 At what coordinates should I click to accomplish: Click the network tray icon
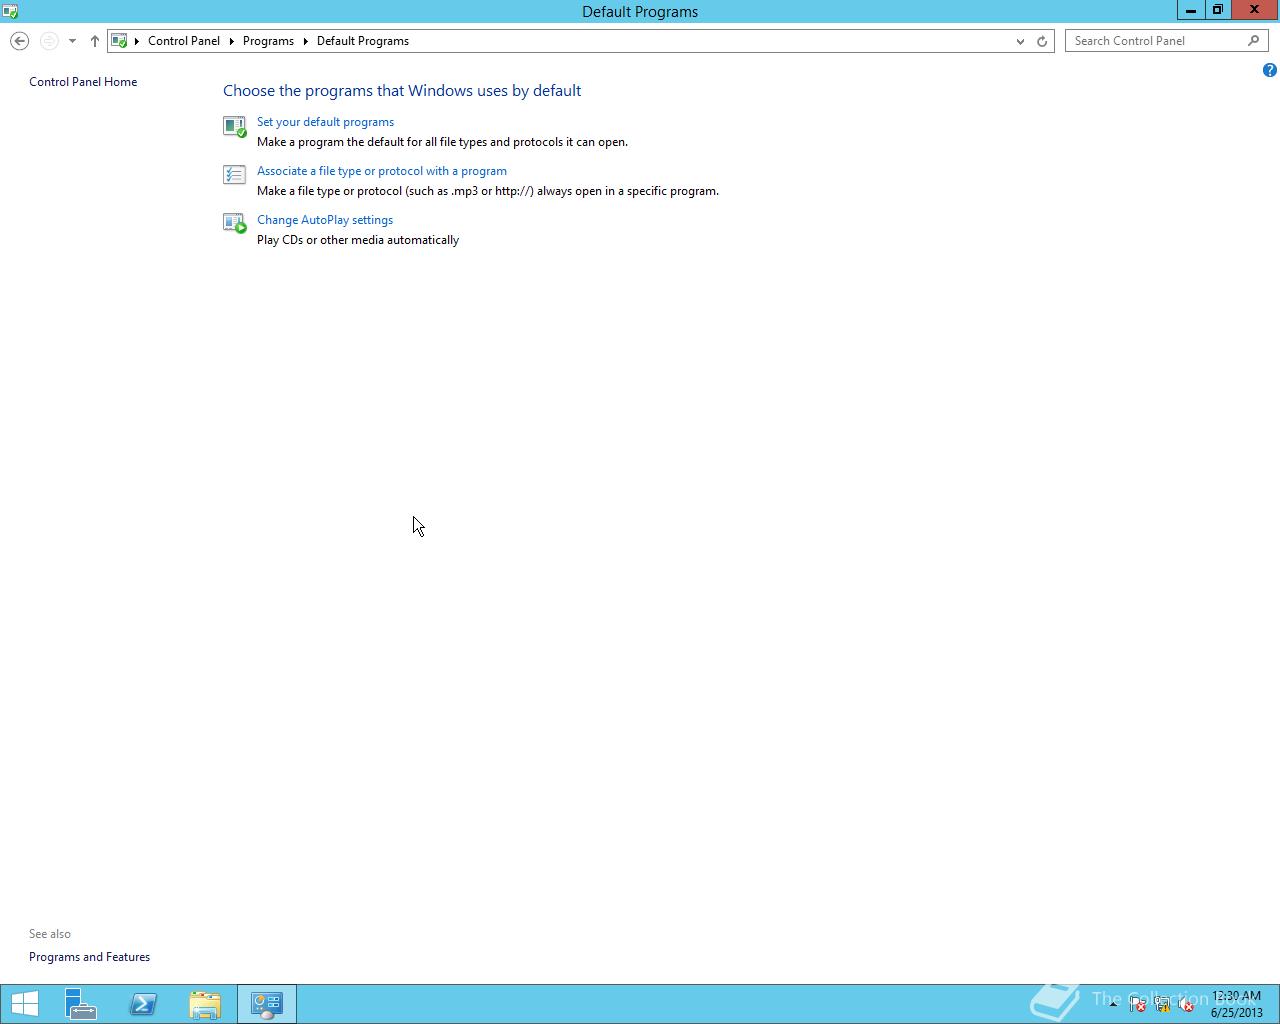(x=1162, y=1005)
